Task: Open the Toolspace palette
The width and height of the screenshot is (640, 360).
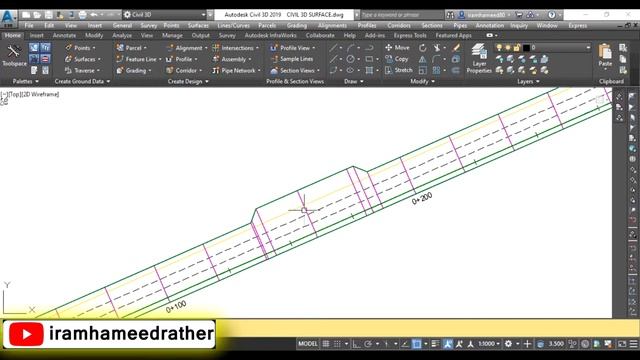Action: tap(13, 56)
